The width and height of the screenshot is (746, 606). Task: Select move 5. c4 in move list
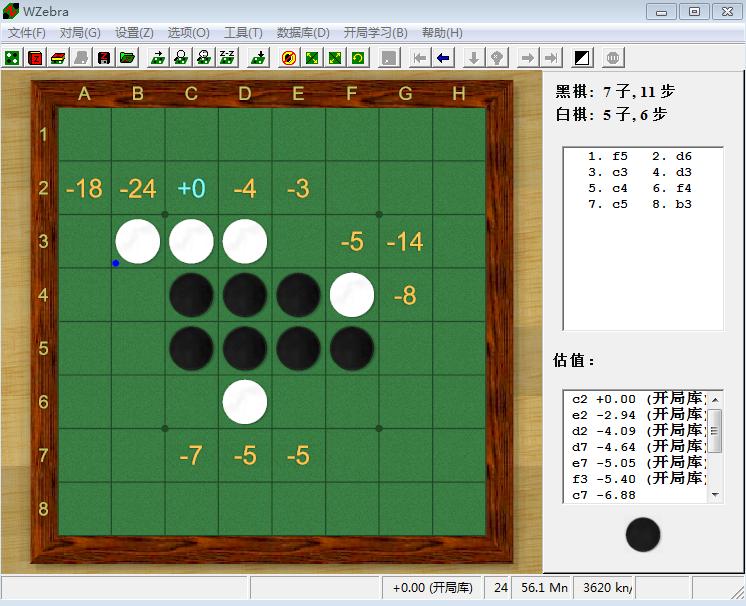(x=608, y=188)
